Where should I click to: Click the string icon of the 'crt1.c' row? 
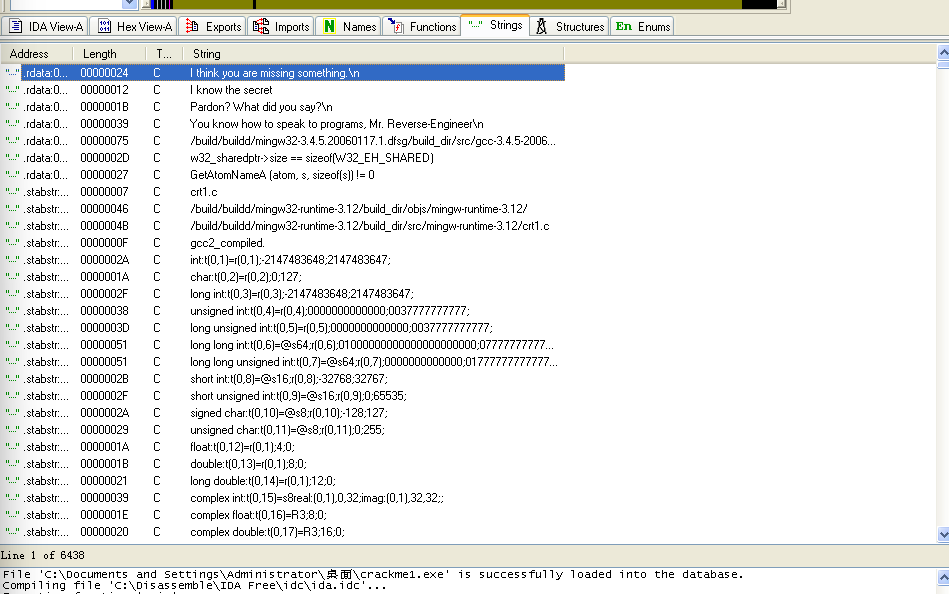(x=12, y=192)
